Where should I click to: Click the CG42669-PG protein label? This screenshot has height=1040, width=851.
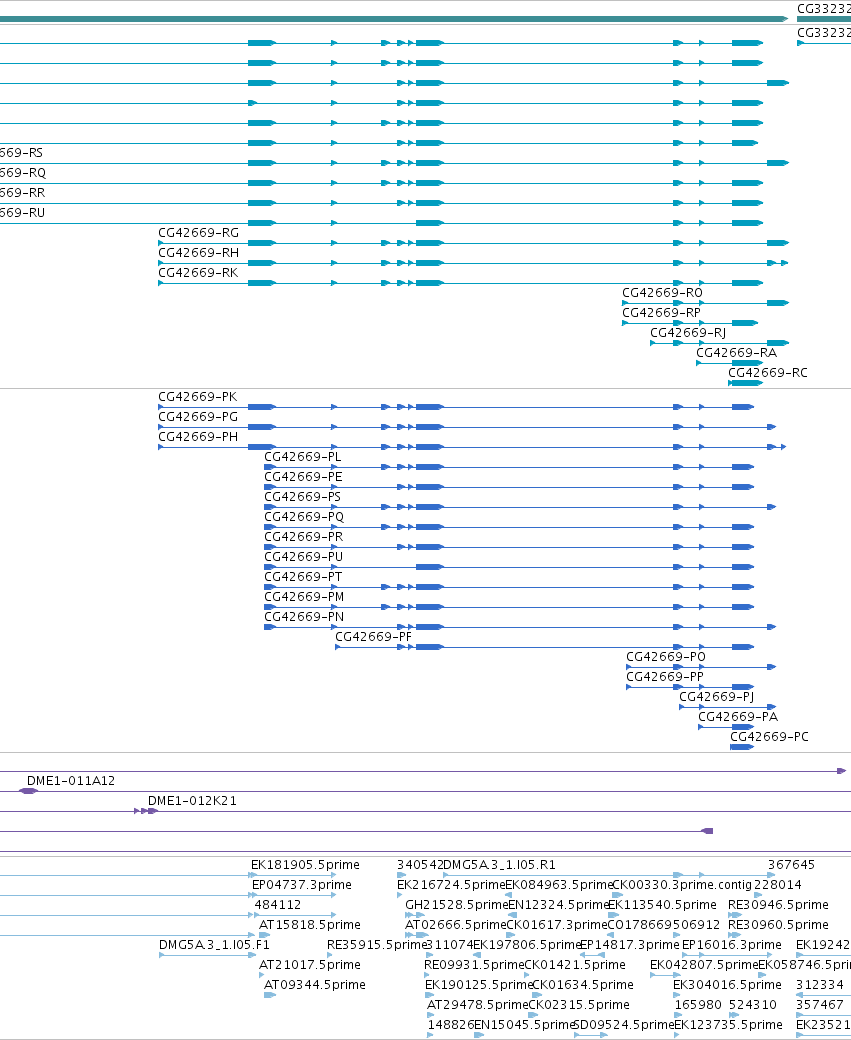[x=198, y=417]
